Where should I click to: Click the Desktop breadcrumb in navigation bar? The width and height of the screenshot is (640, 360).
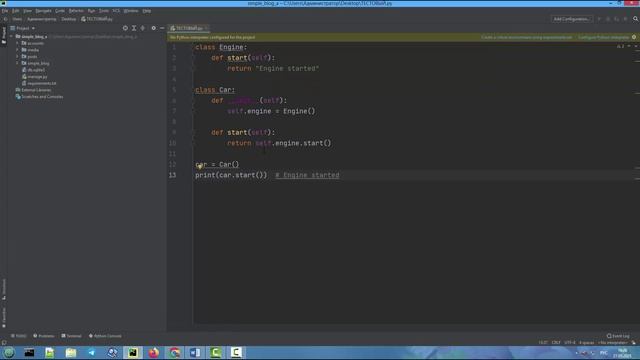coord(69,19)
